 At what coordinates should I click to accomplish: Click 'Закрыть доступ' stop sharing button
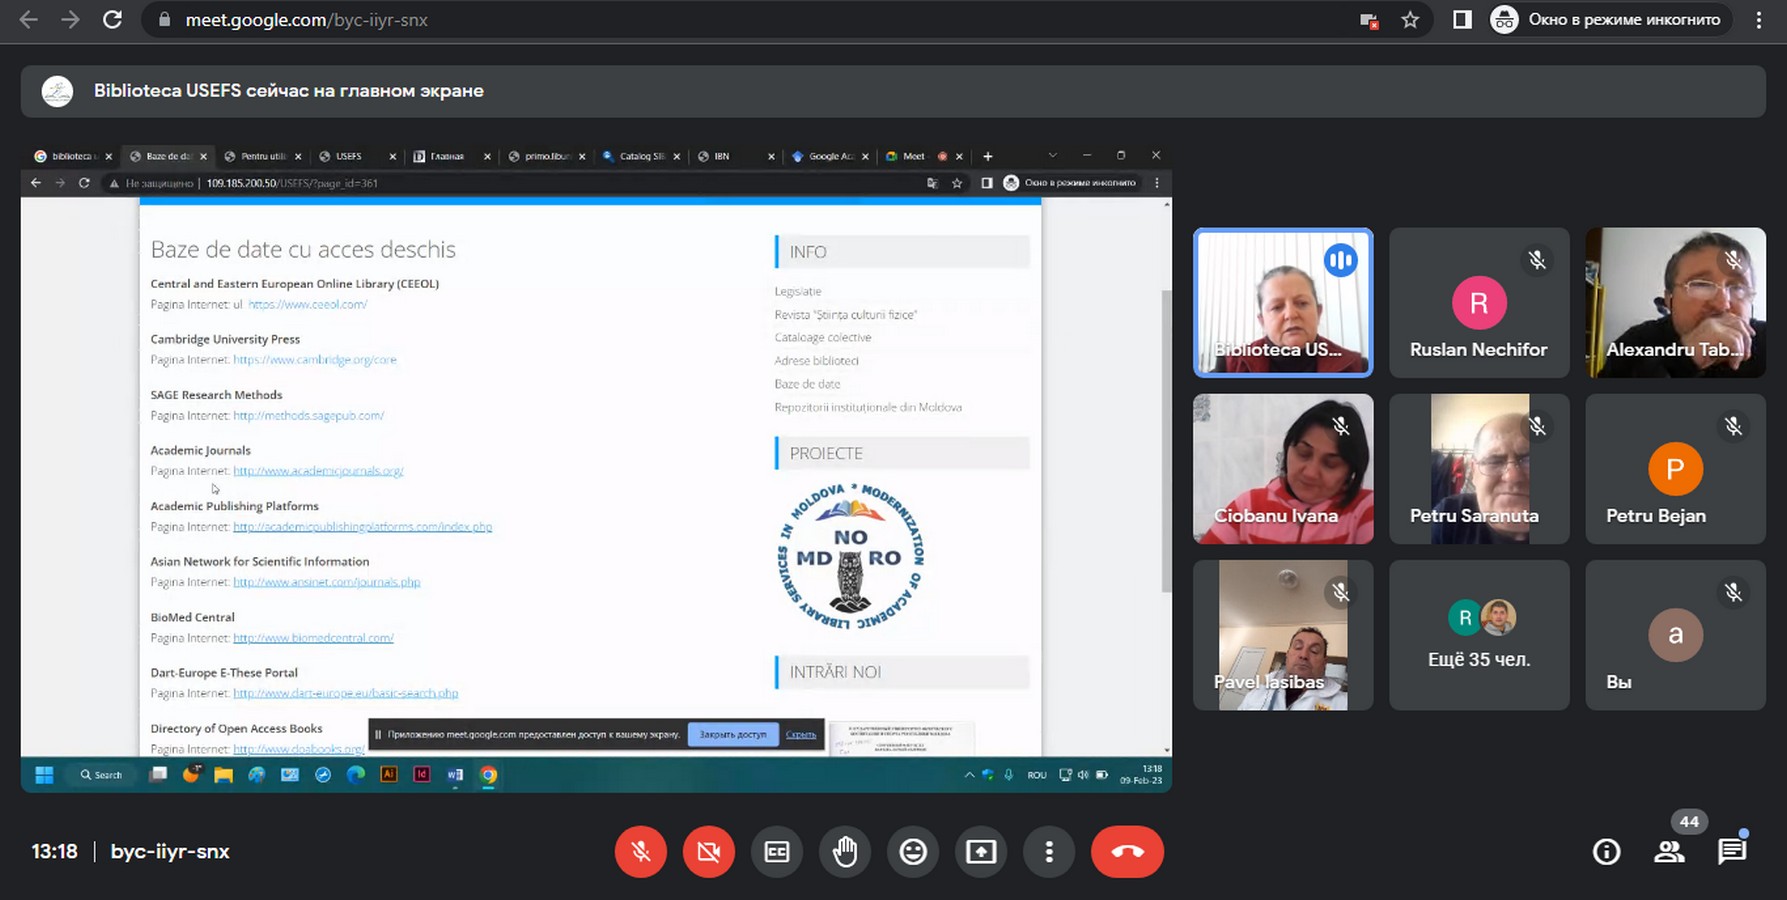[x=733, y=734]
